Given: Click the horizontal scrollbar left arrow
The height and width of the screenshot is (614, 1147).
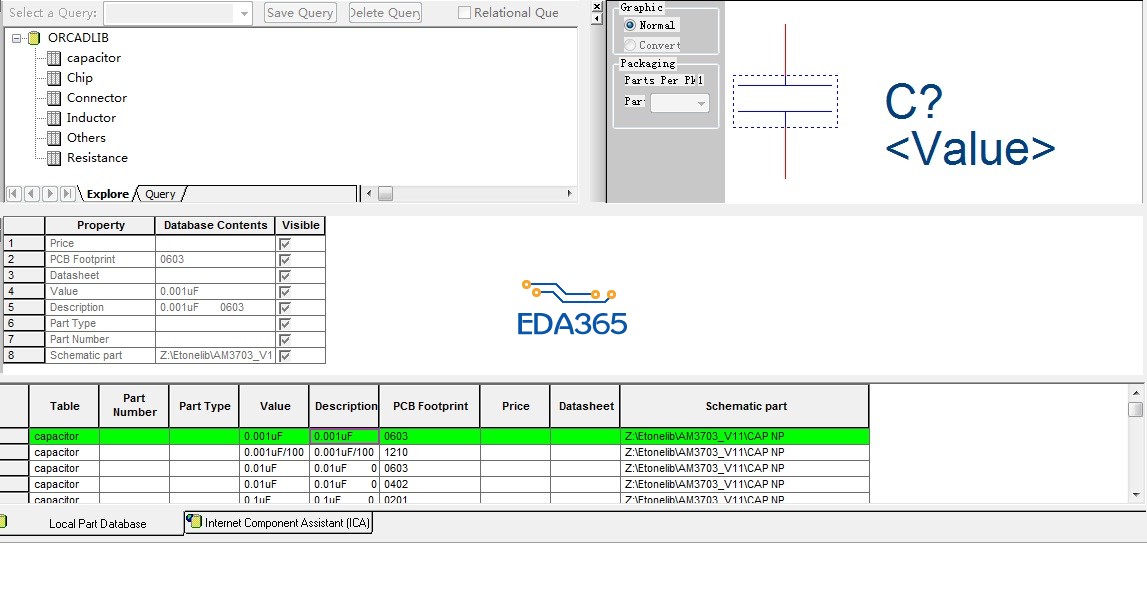Looking at the screenshot, I should (x=369, y=194).
